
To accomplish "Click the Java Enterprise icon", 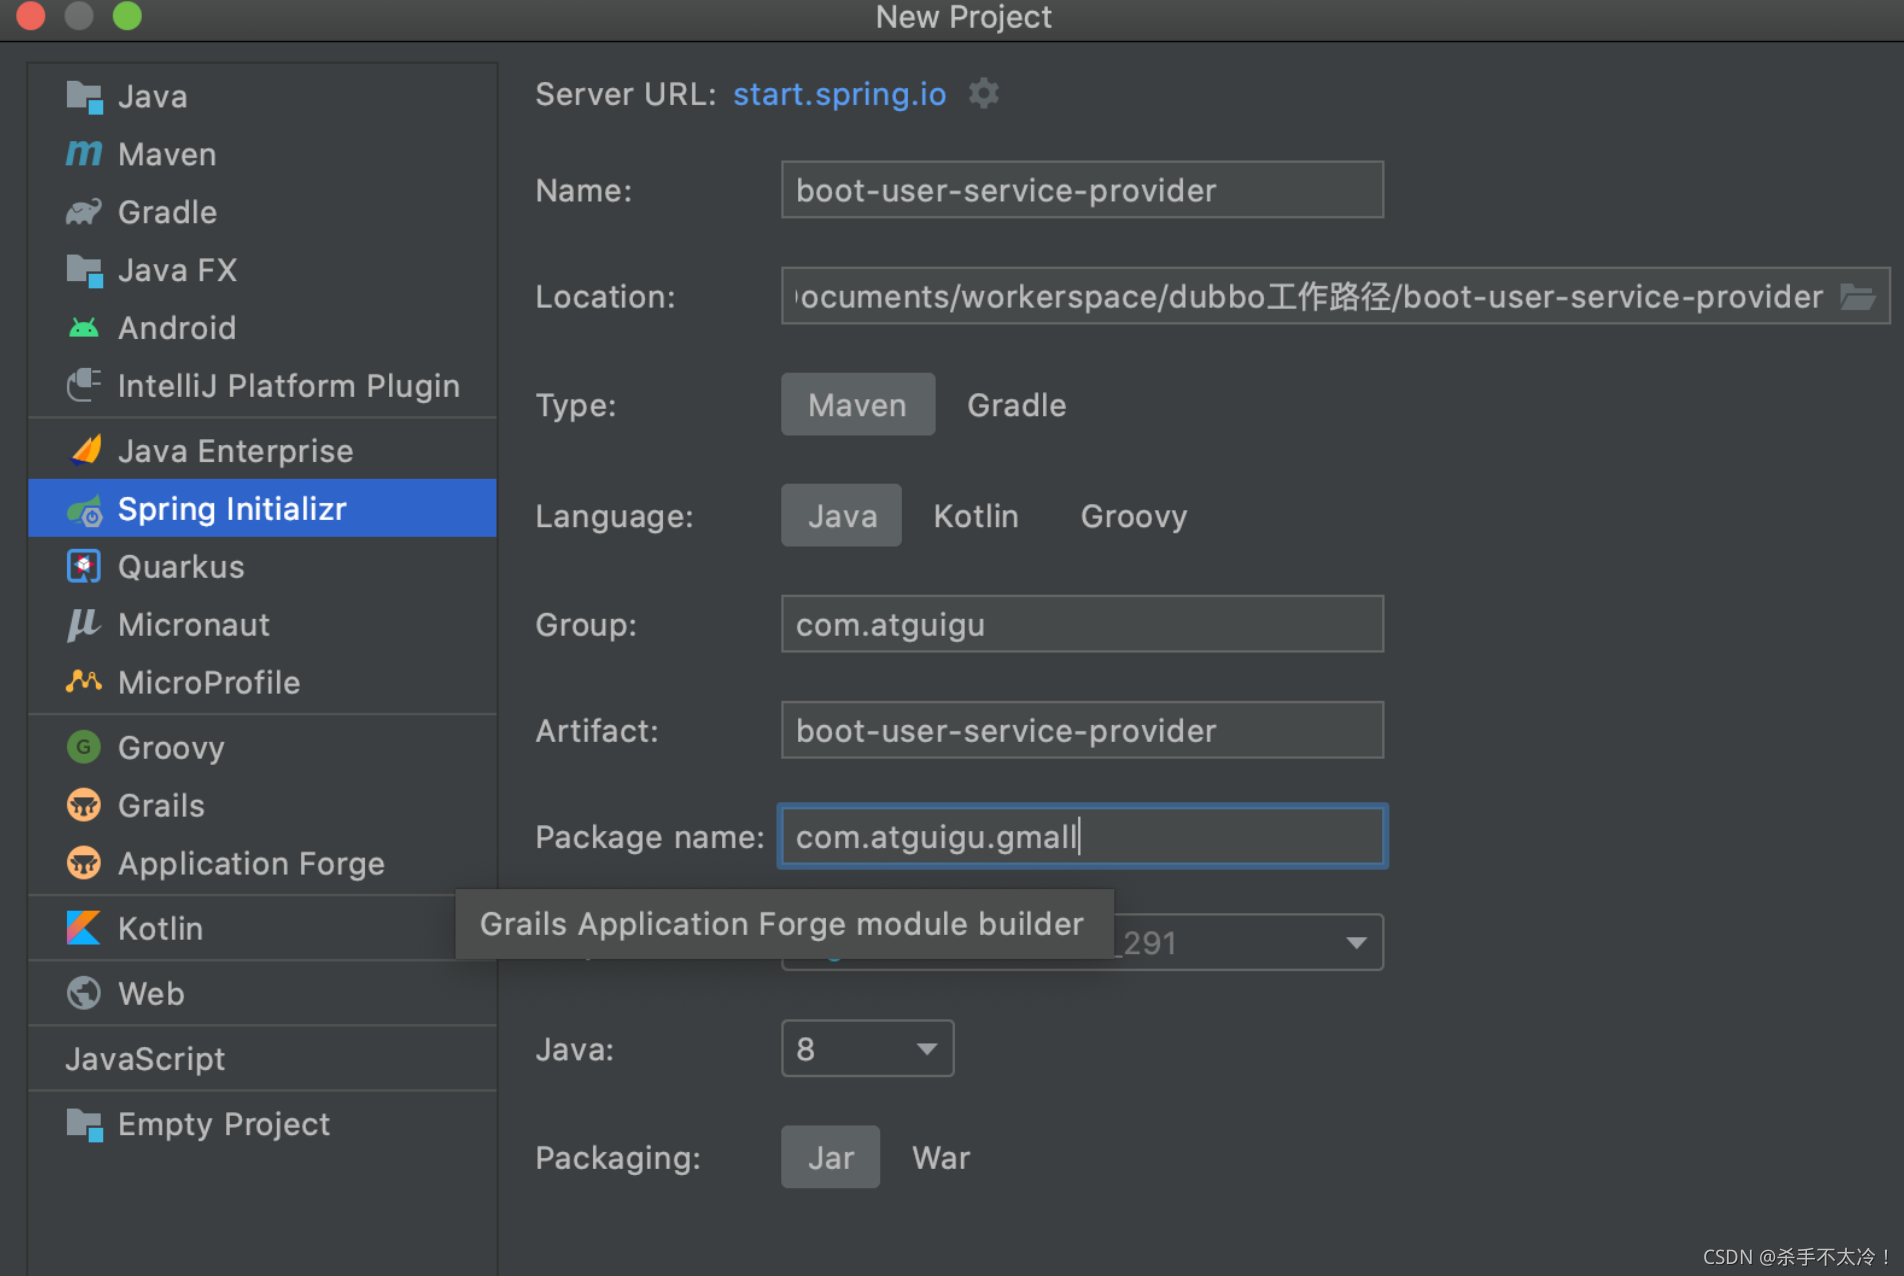I will click(x=86, y=450).
